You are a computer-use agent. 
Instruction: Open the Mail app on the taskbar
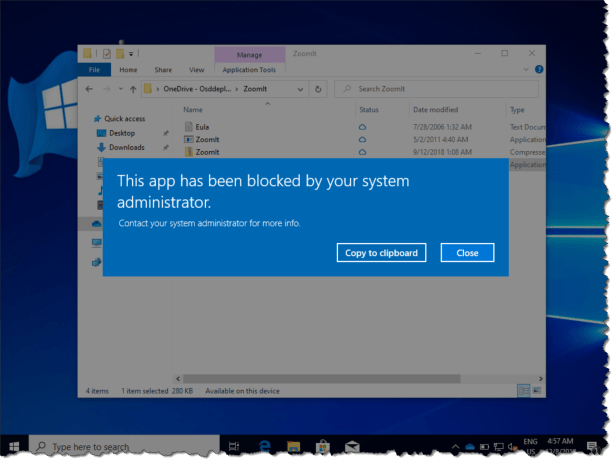coord(352,446)
